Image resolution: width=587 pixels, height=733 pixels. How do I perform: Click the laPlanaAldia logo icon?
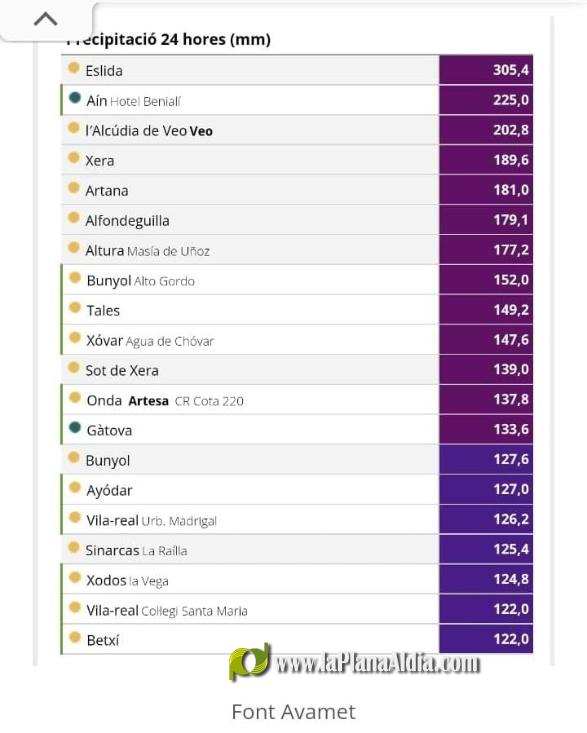(251, 662)
